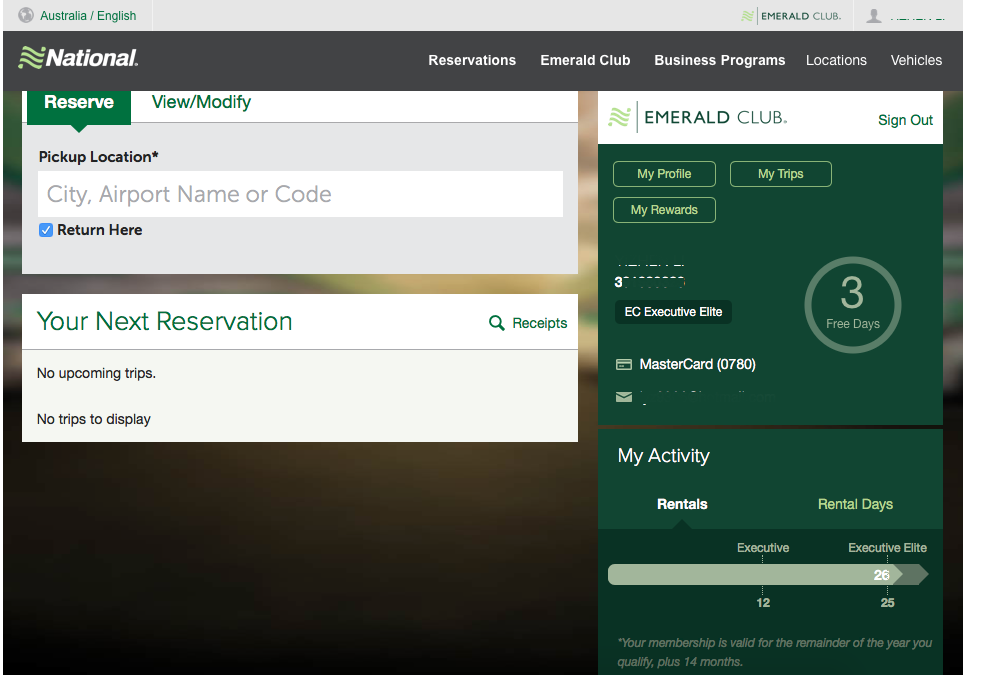
Task: Click the Receipts magnifier icon
Action: [496, 322]
